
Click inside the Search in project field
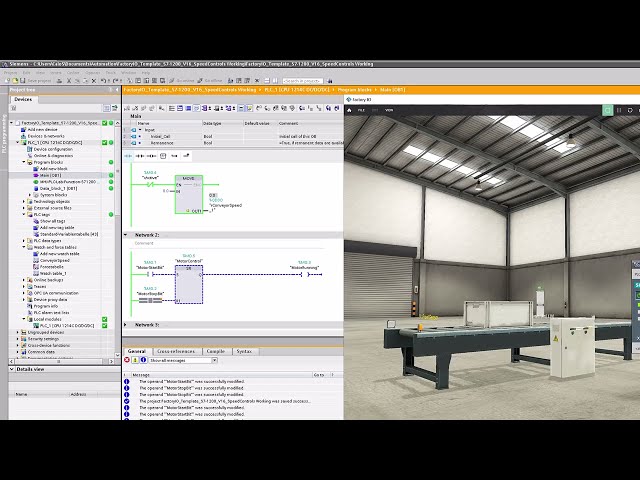pos(302,81)
